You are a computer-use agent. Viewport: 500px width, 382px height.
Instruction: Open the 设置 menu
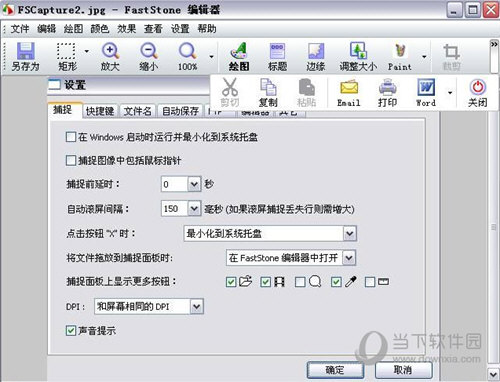[x=180, y=29]
